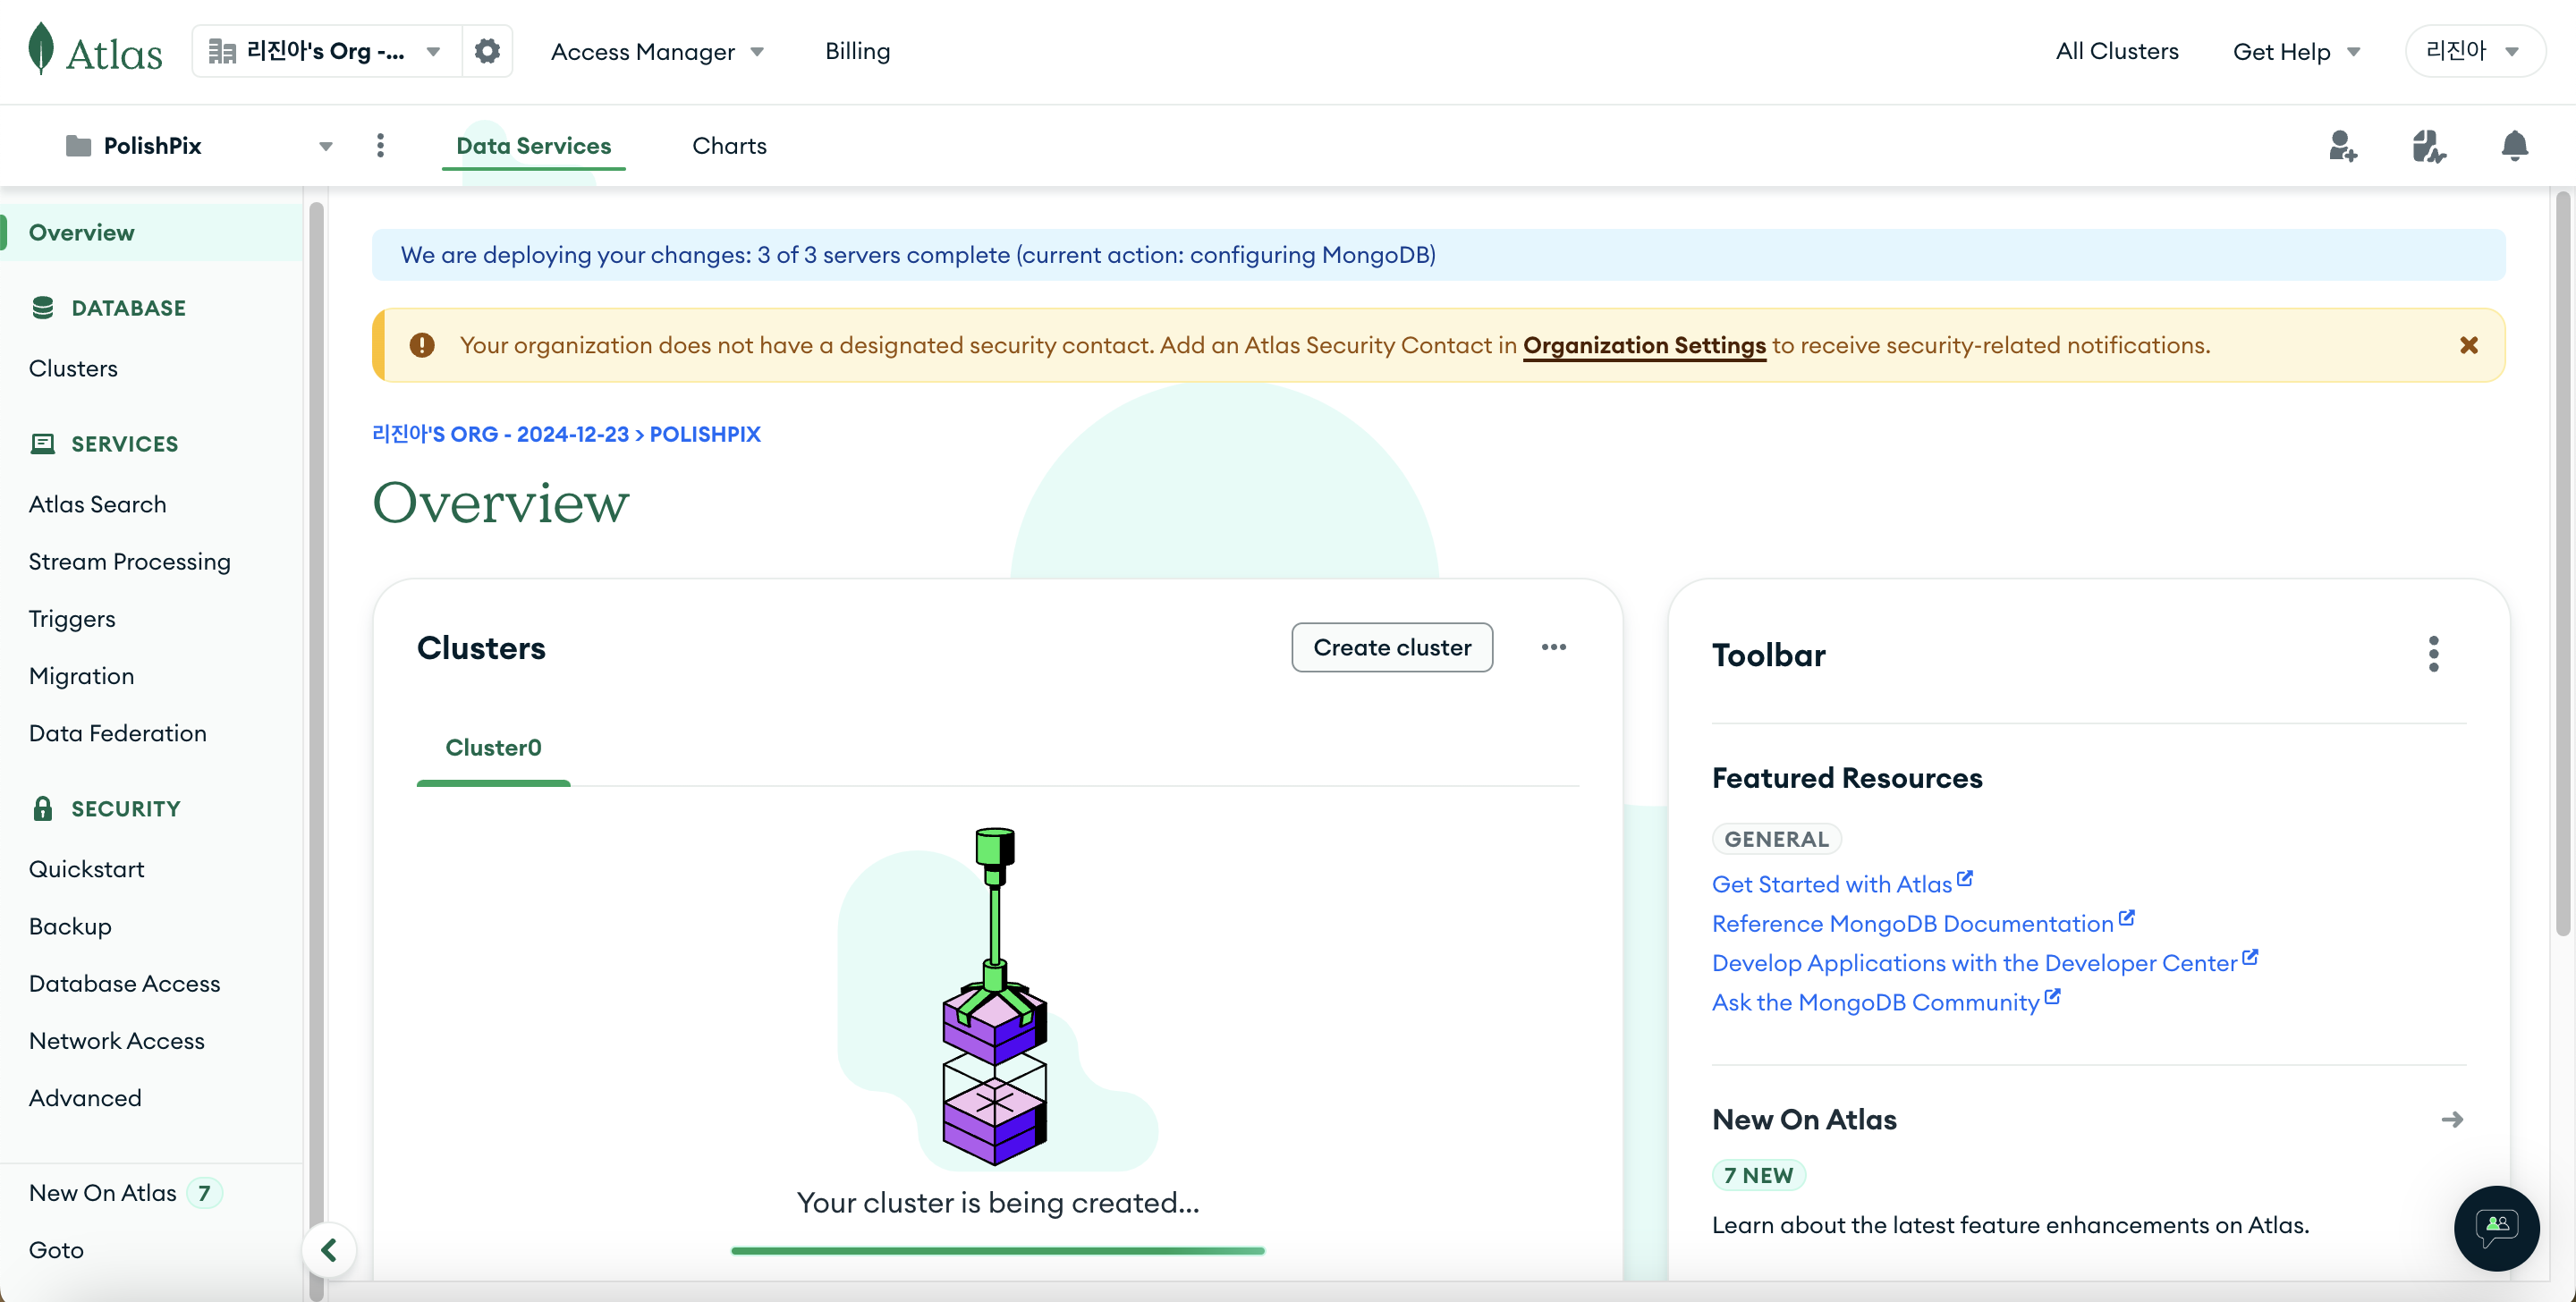Click the Database section stack icon
Image resolution: width=2576 pixels, height=1302 pixels.
coord(42,307)
